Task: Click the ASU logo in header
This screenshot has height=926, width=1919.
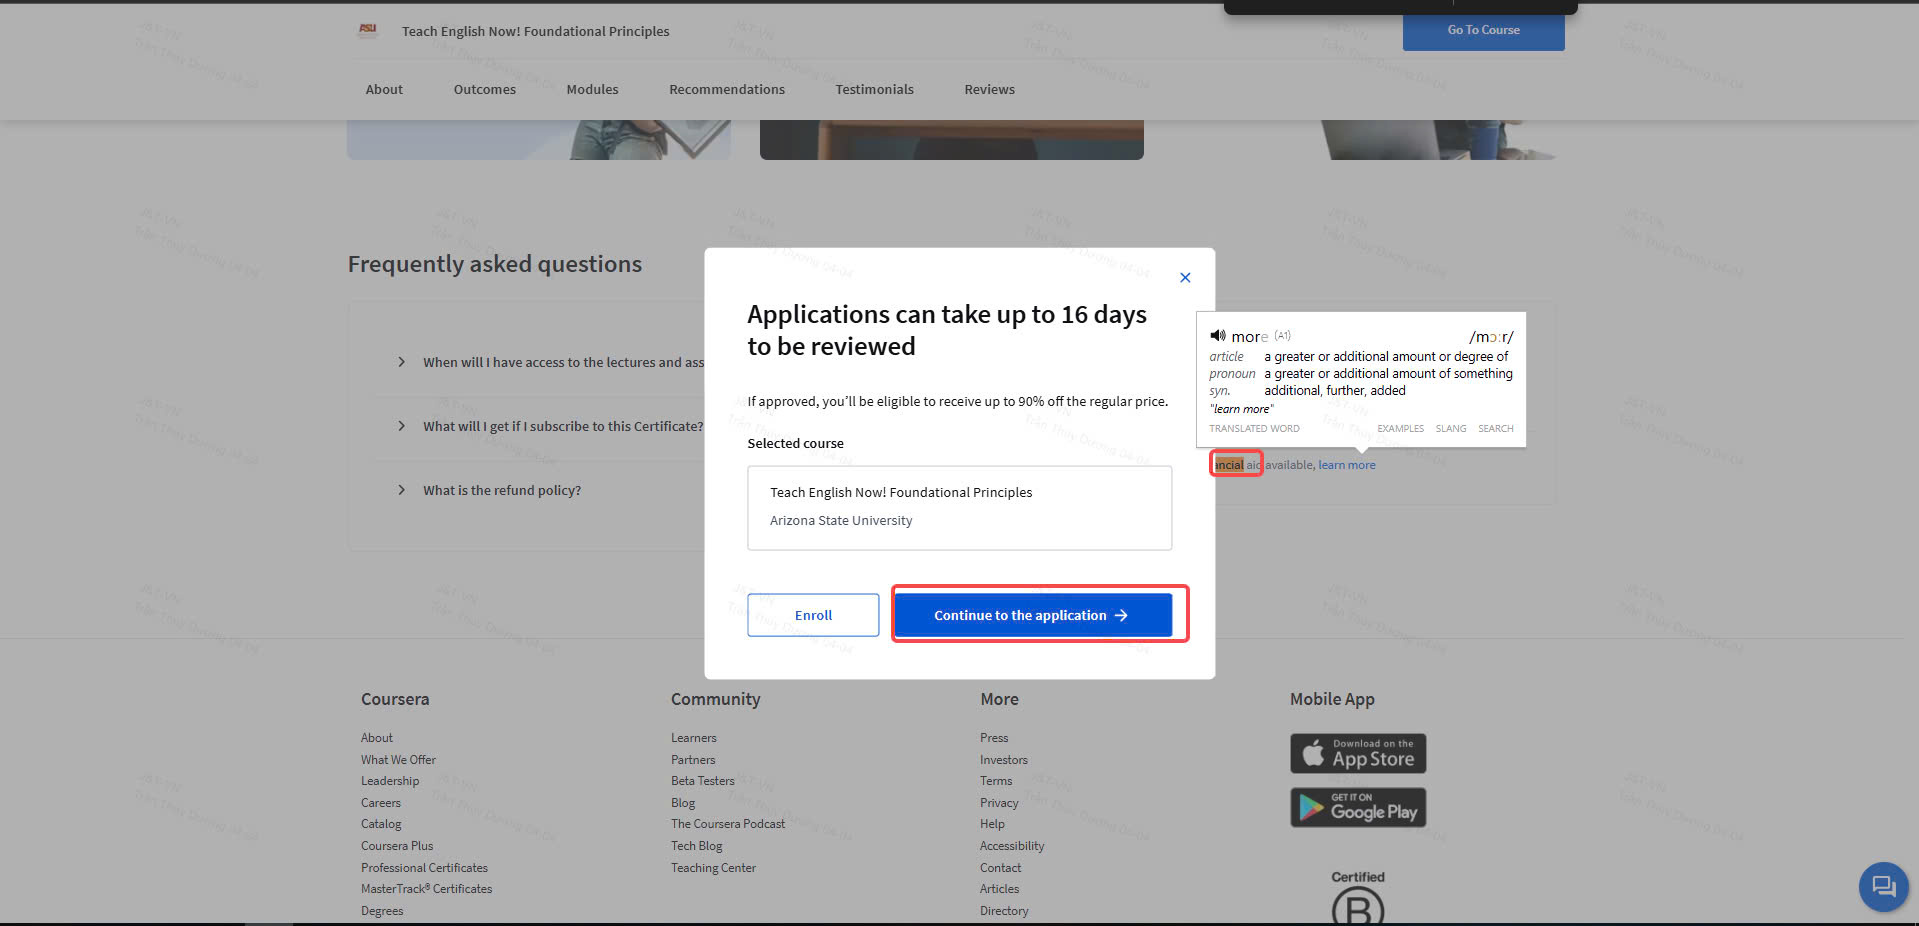Action: [x=368, y=30]
